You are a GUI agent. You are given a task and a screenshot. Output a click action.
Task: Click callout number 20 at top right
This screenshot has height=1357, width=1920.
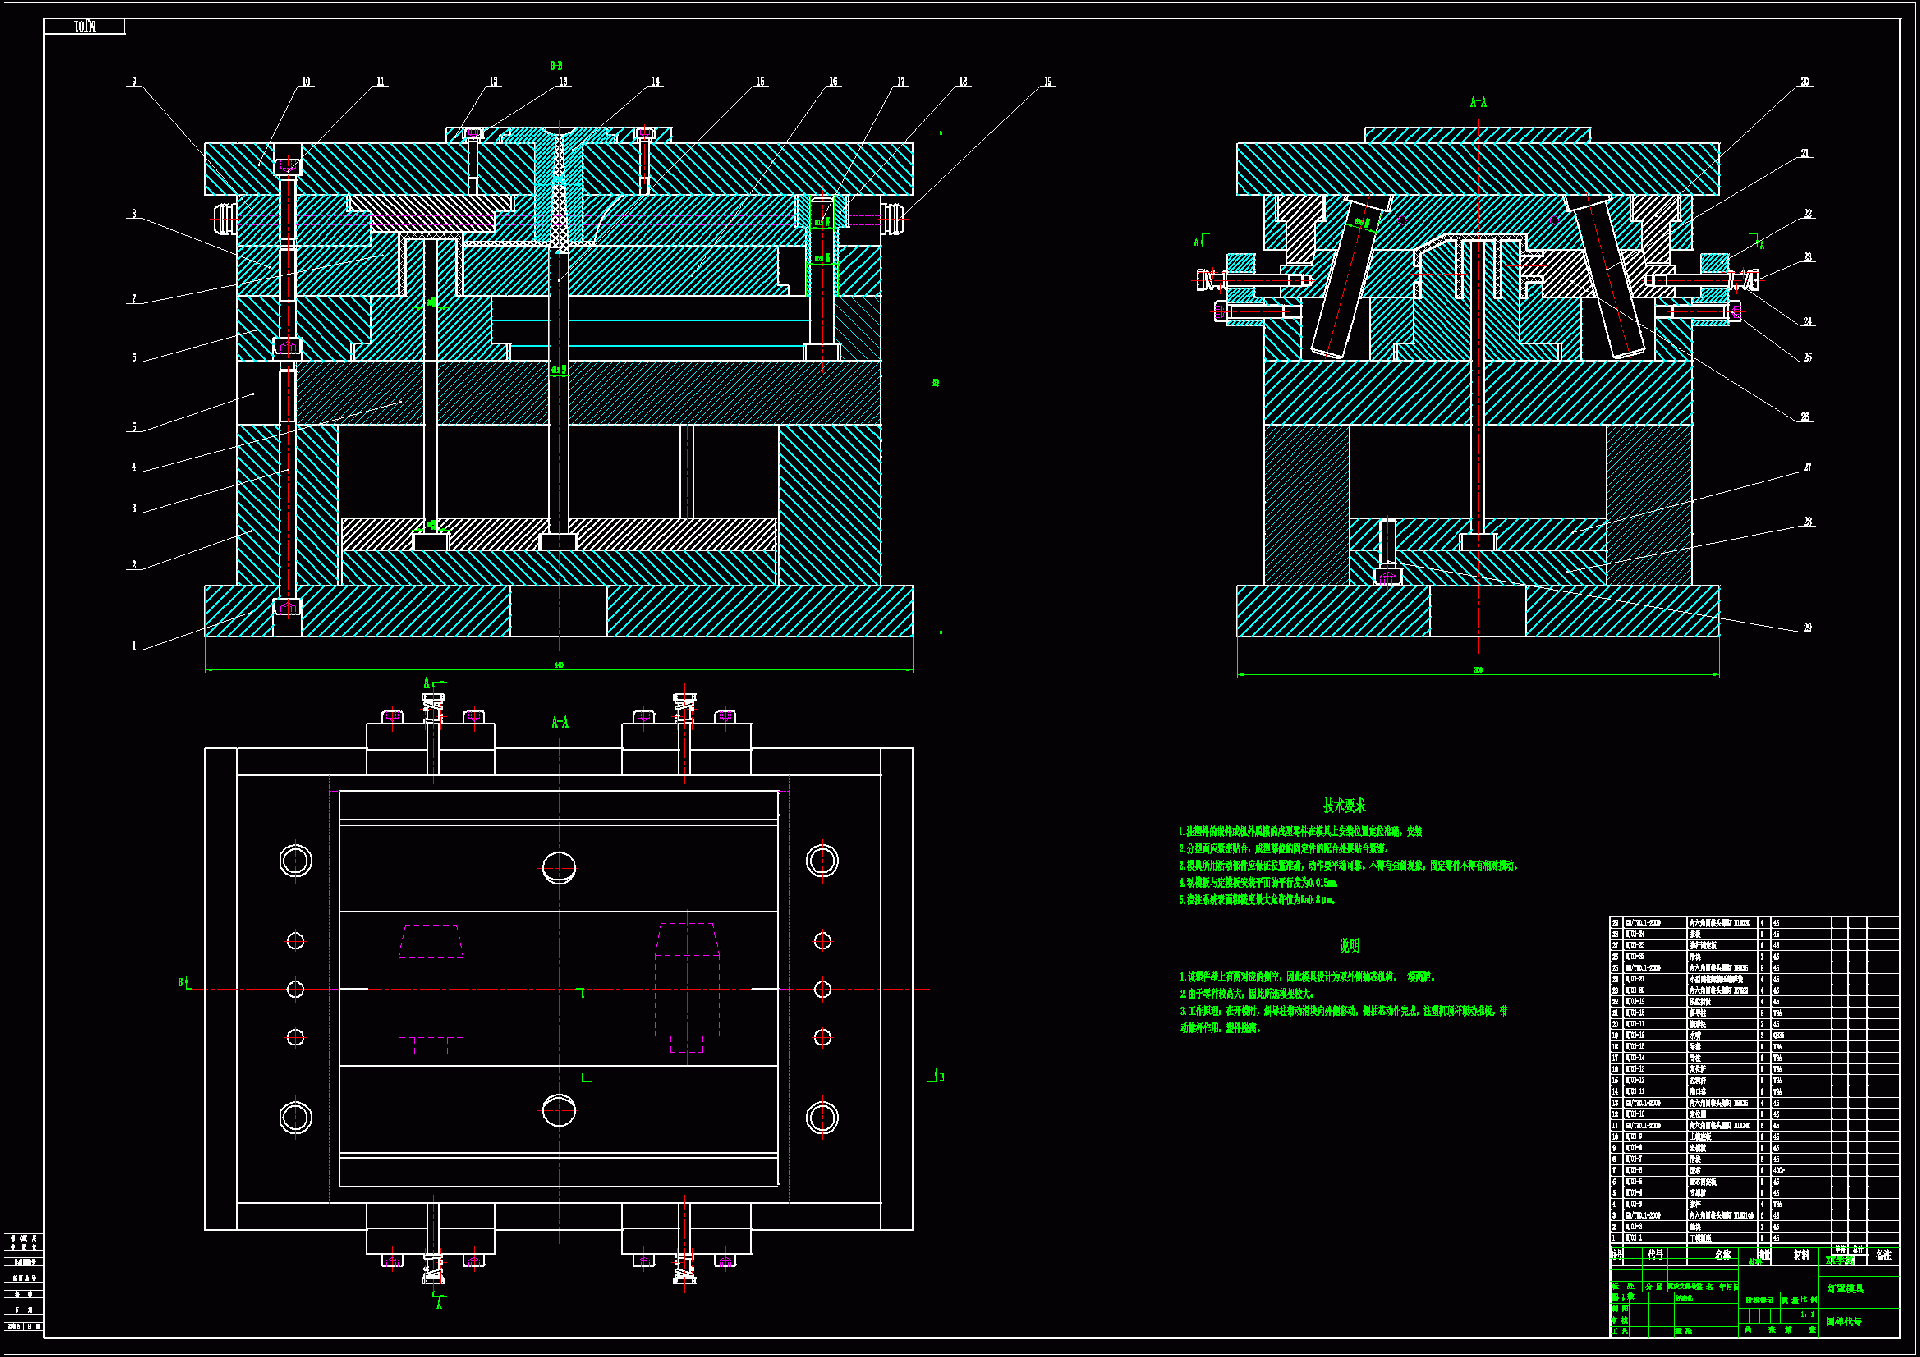pyautogui.click(x=1805, y=82)
